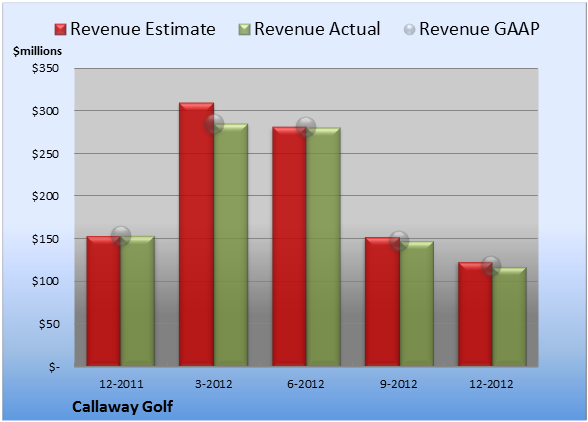Click the '$50' axis value
The height and width of the screenshot is (422, 588).
(x=49, y=324)
